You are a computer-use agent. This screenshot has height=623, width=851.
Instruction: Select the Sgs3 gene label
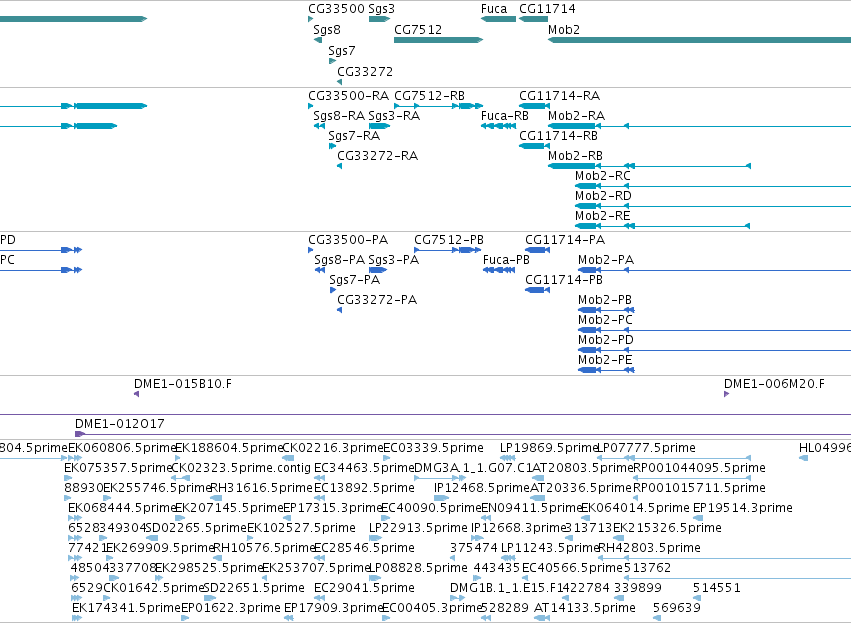point(382,9)
